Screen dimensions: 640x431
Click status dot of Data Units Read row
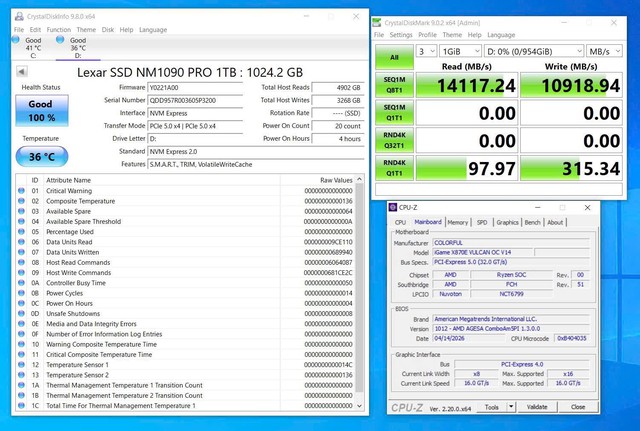(x=21, y=242)
